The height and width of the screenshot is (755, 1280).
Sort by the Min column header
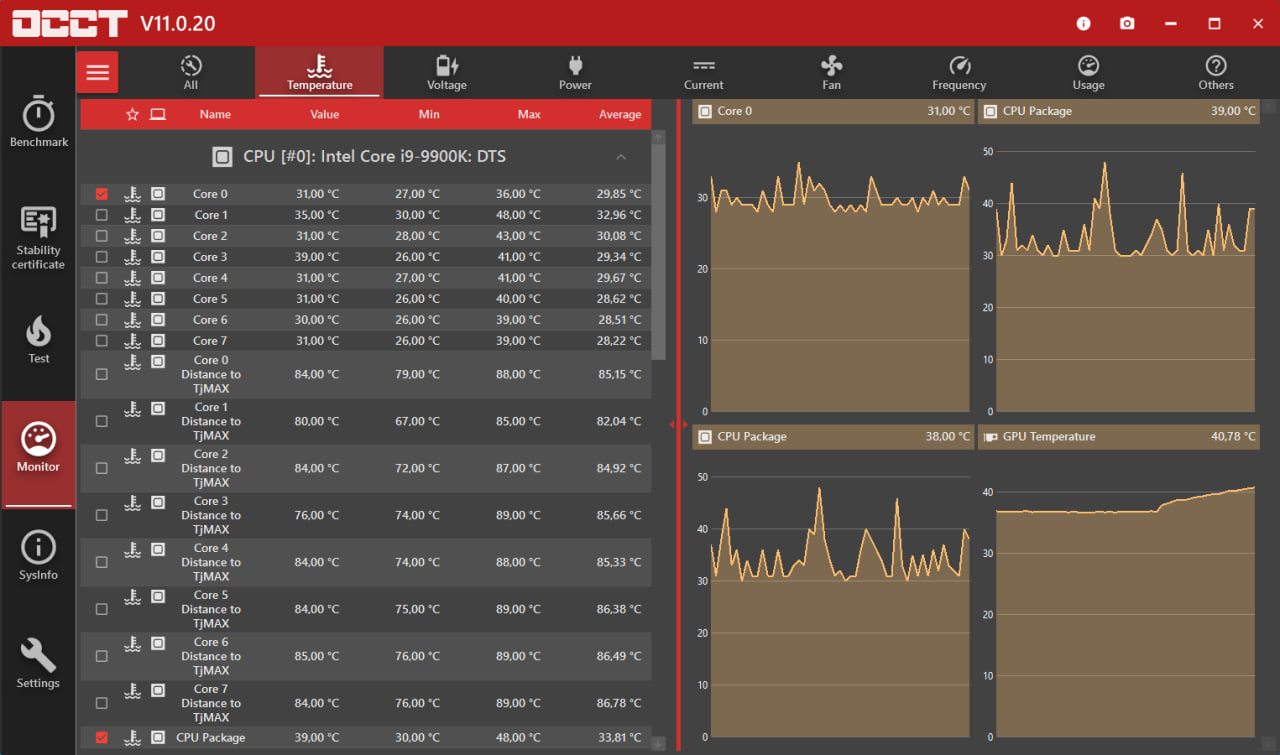(x=429, y=114)
